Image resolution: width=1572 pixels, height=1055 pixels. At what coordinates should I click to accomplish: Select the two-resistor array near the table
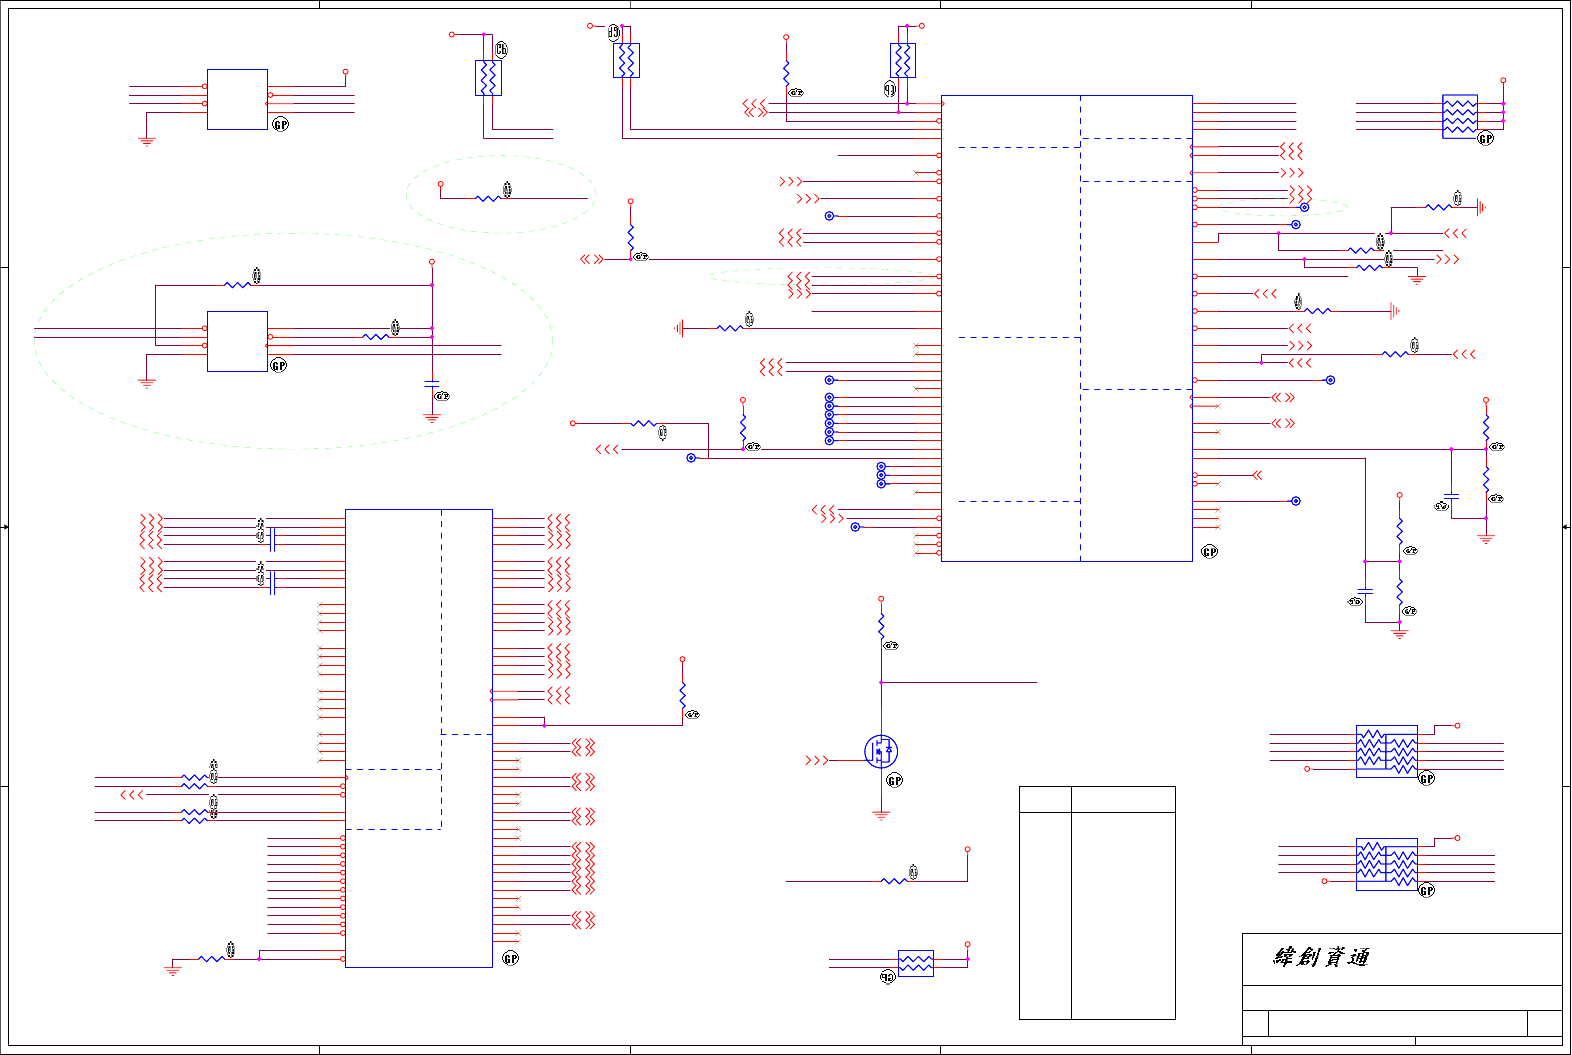(916, 963)
